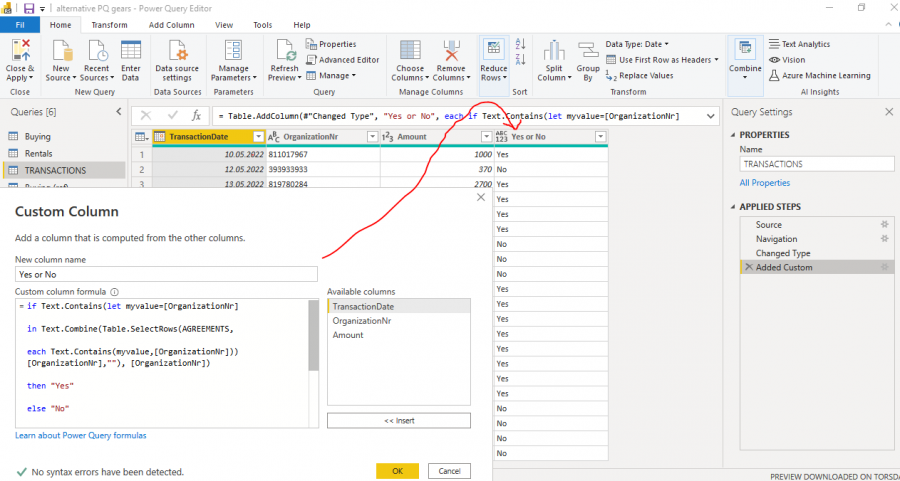Collapse the Queries pane
This screenshot has height=481, width=900.
[119, 112]
